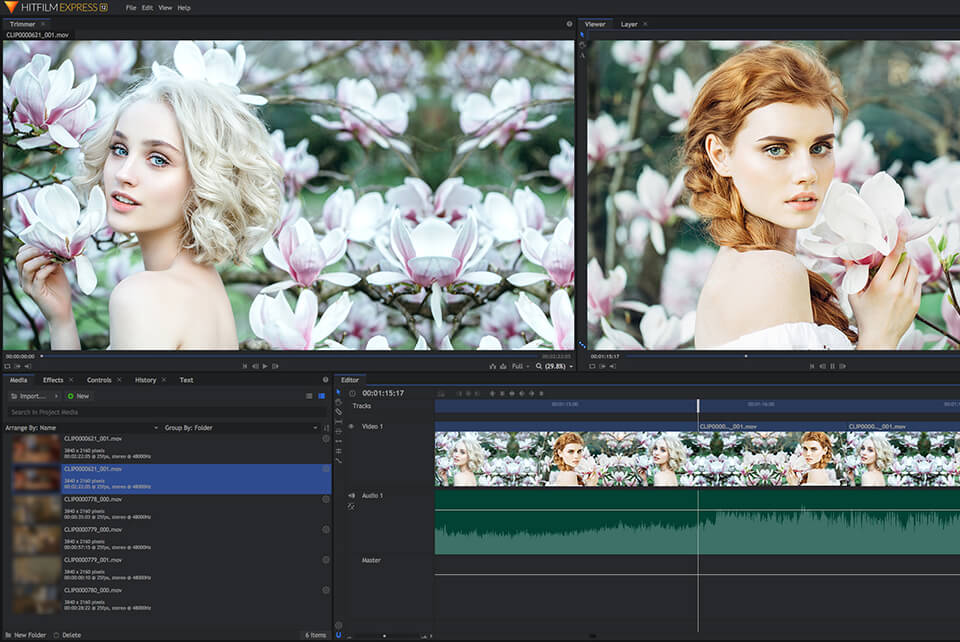This screenshot has height=642, width=960.
Task: Mute the Audio 1 track
Action: (351, 496)
